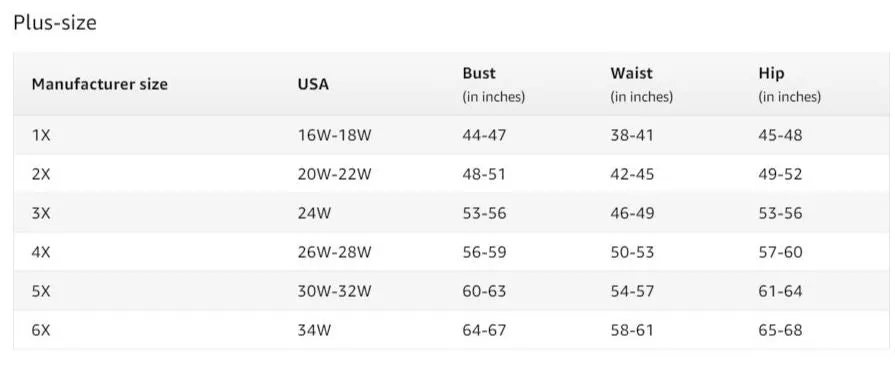Screen dimensions: 895x381
Task: Click the 26W-28W USA size cell
Action: (x=334, y=252)
